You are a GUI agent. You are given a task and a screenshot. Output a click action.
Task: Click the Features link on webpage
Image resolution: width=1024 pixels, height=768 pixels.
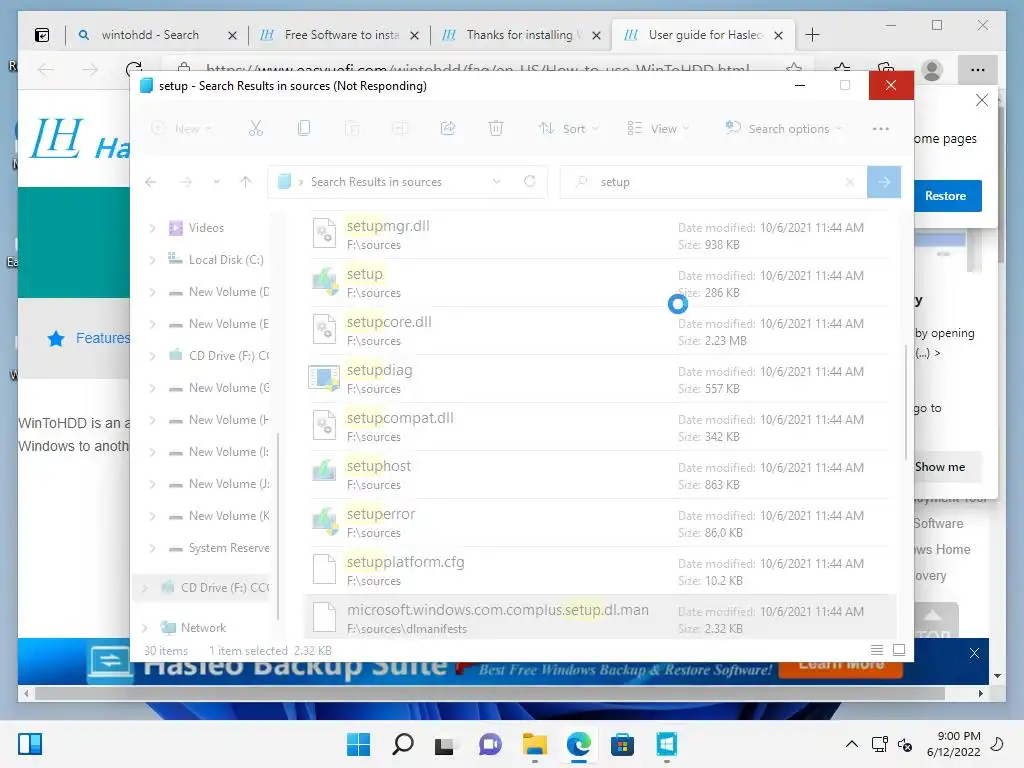coord(102,338)
